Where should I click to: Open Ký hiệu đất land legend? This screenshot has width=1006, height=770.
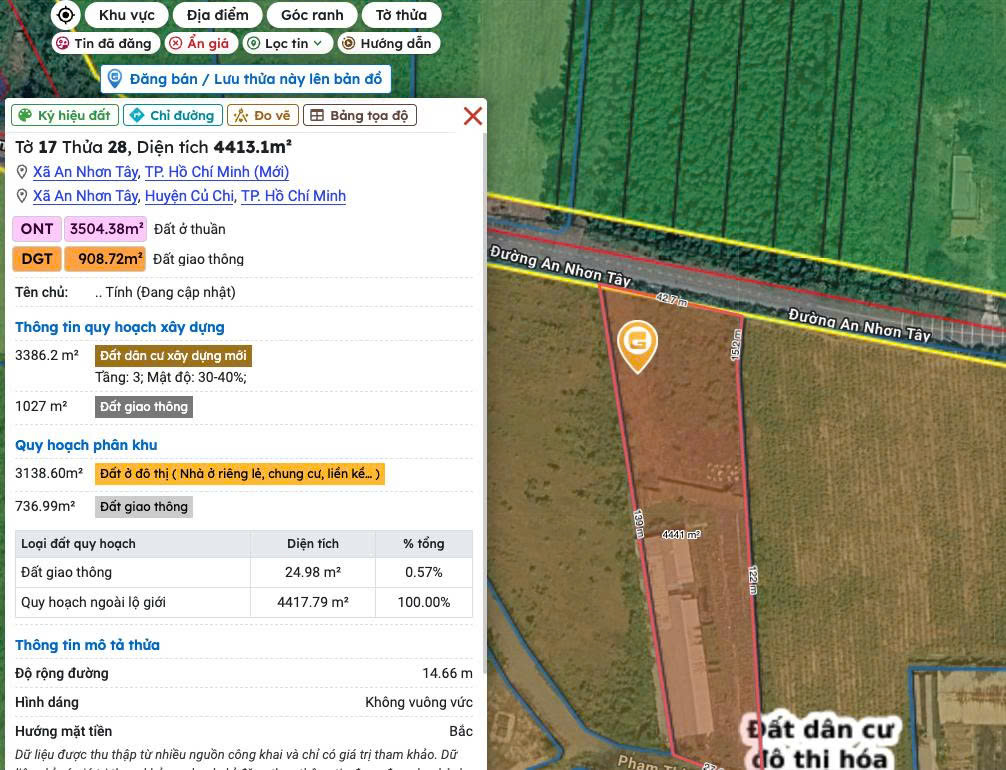[65, 116]
